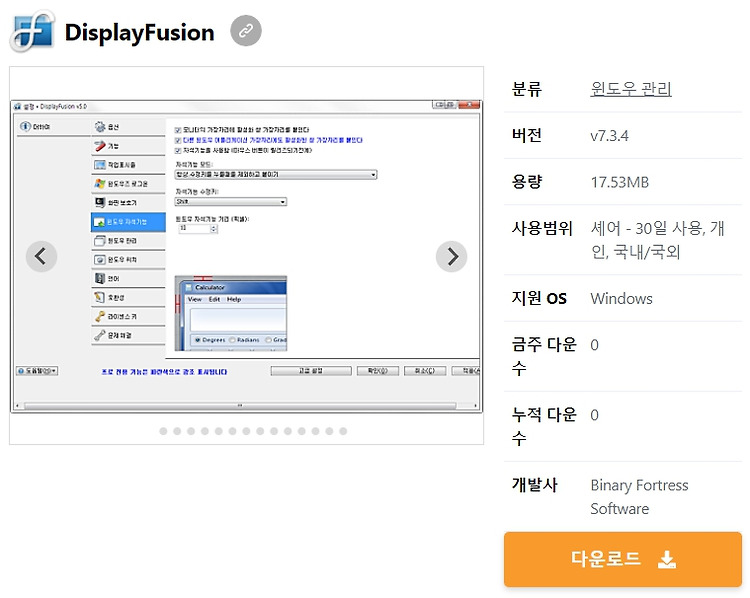Click the 금주 다운수 weekly downloads label
This screenshot has width=750, height=598.
(x=544, y=356)
